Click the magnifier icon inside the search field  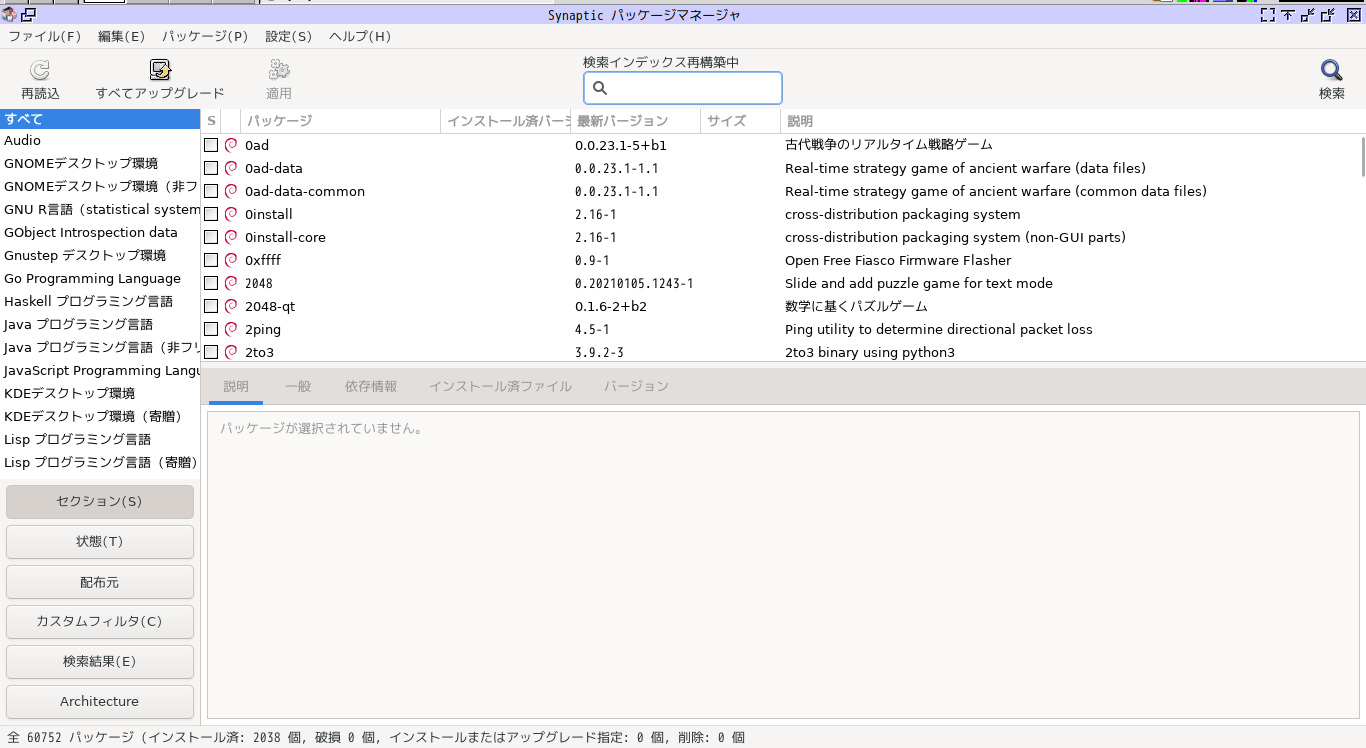pos(600,88)
